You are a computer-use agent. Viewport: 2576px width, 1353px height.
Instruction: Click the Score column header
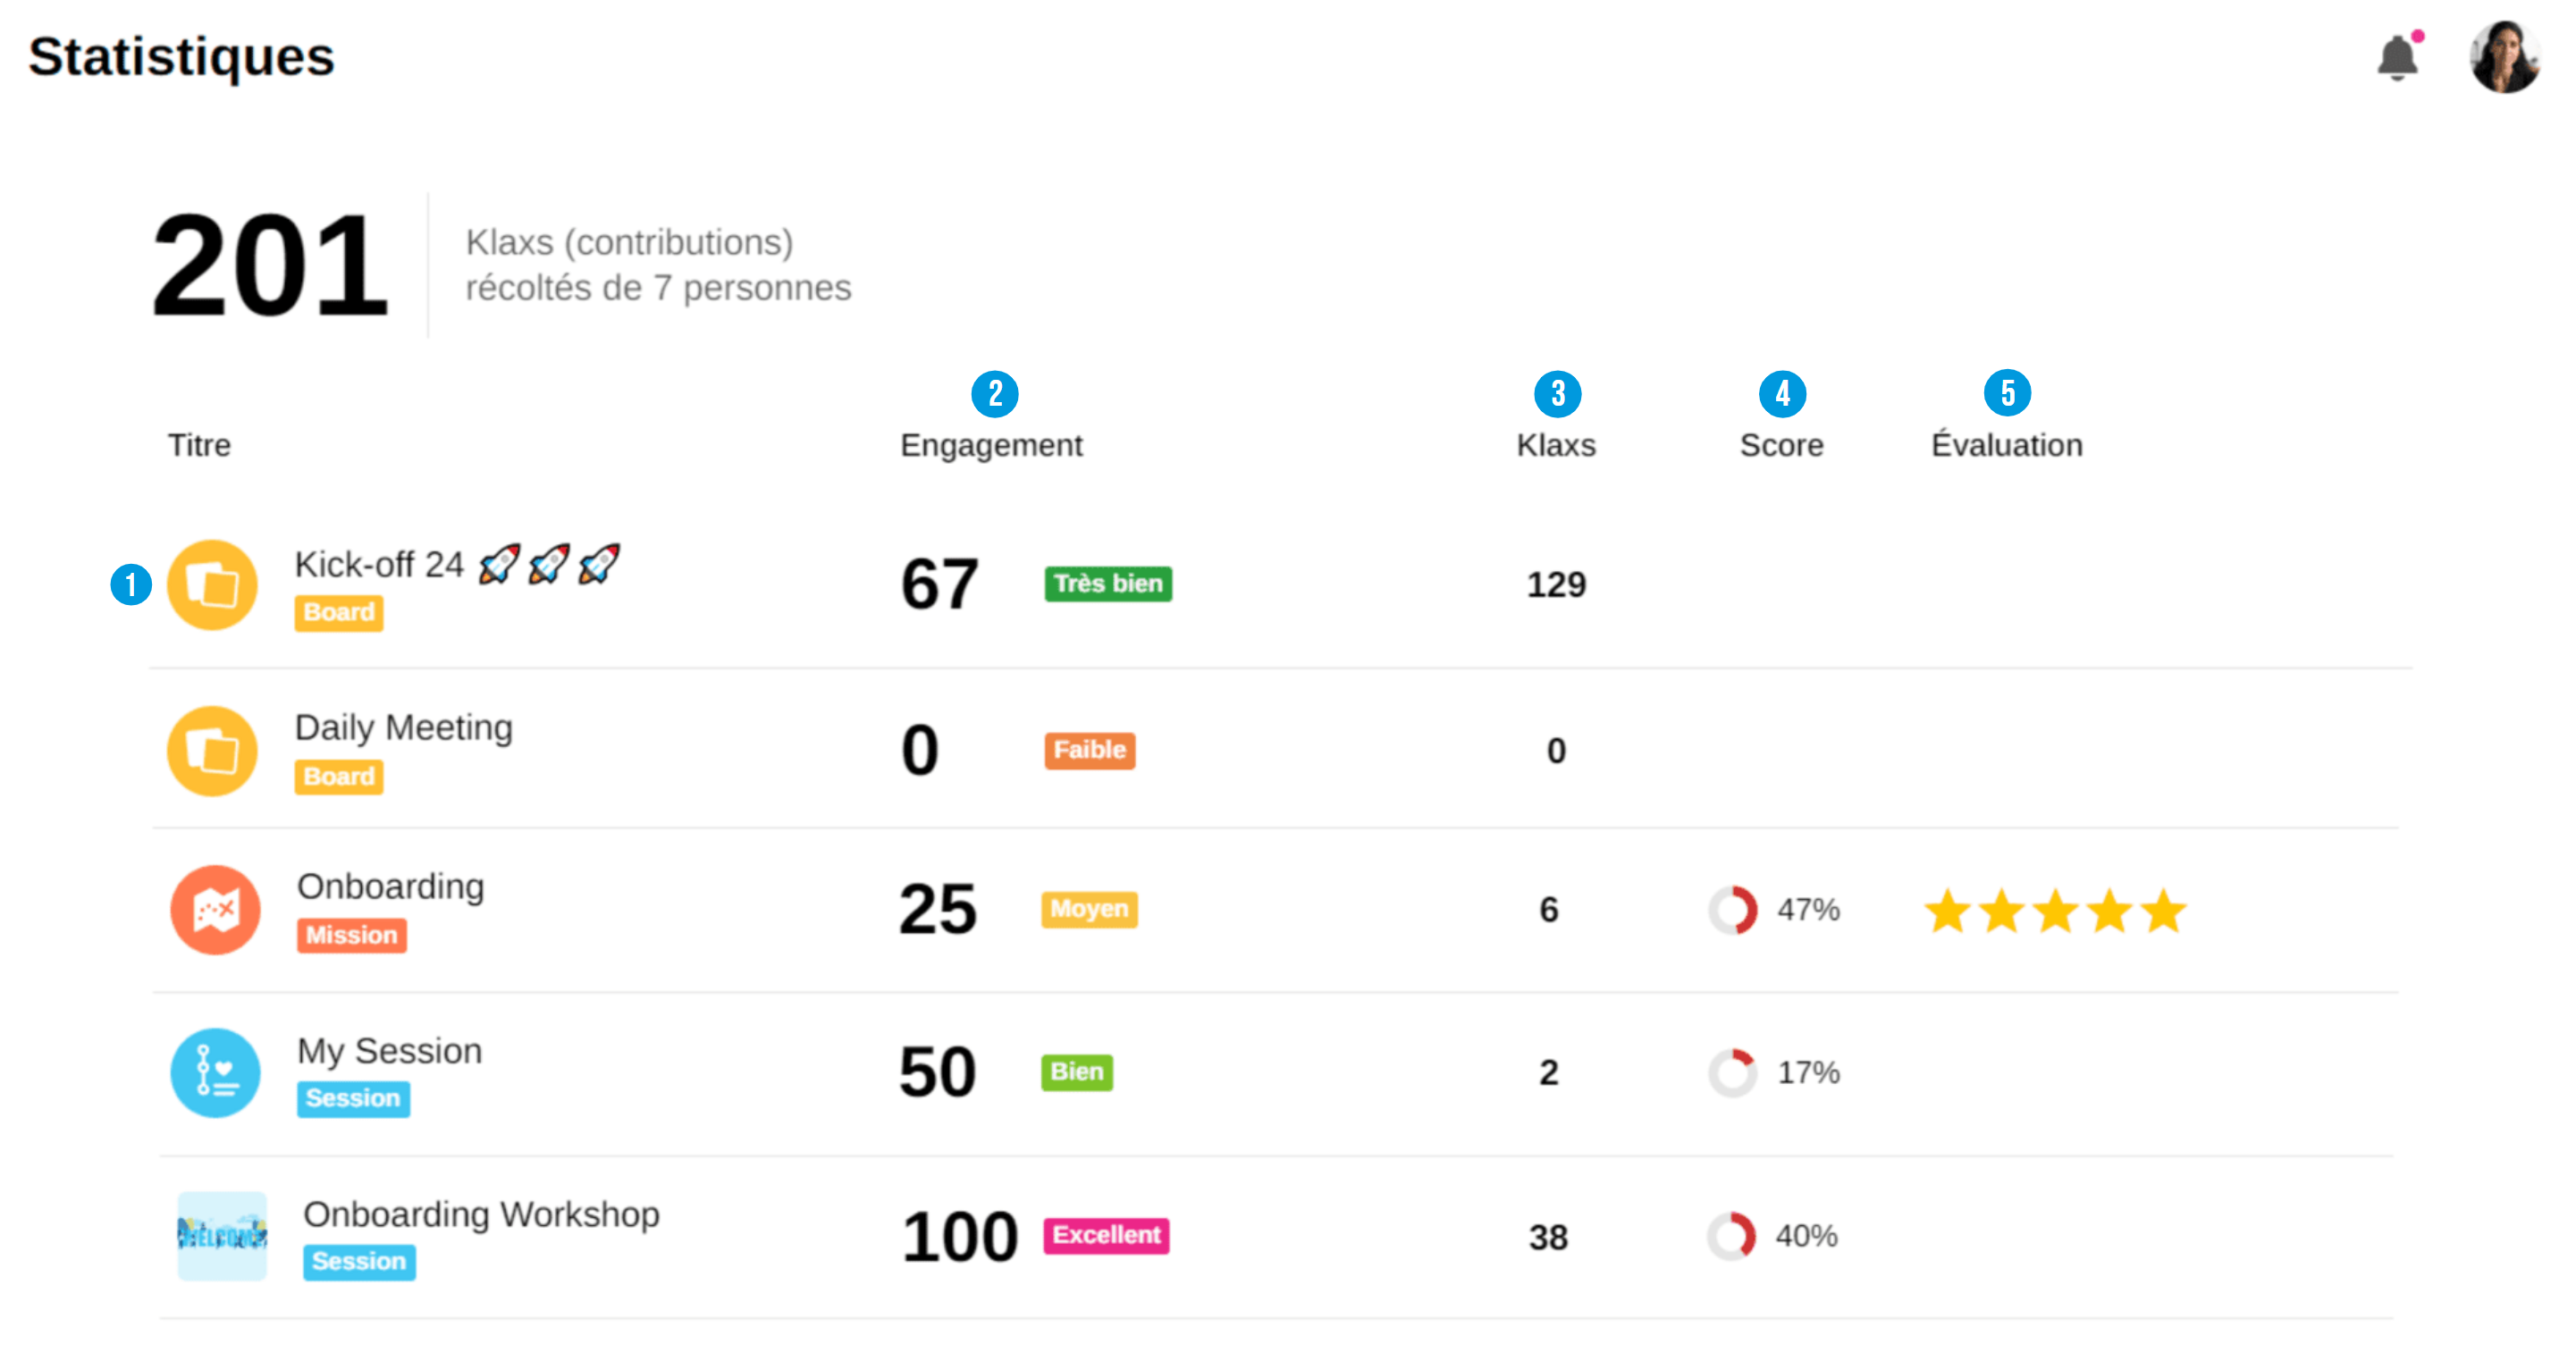point(1781,445)
